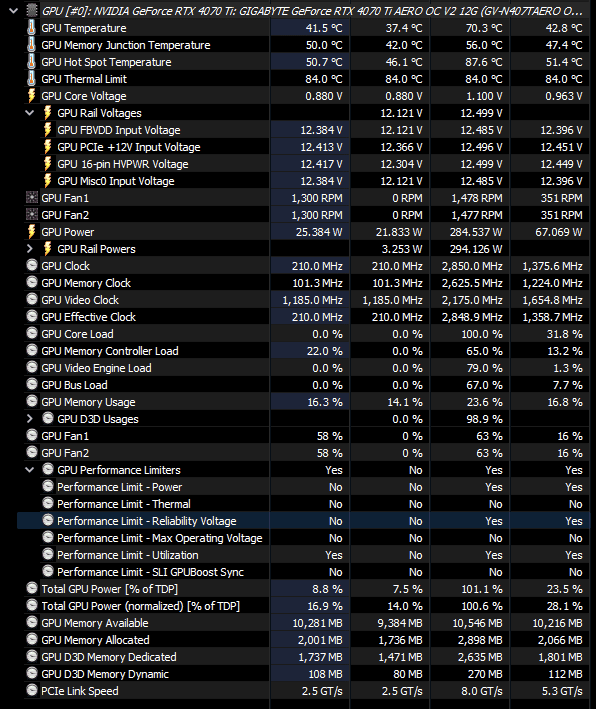Click the 10,281 MB memory available value
This screenshot has width=596, height=709.
(317, 623)
